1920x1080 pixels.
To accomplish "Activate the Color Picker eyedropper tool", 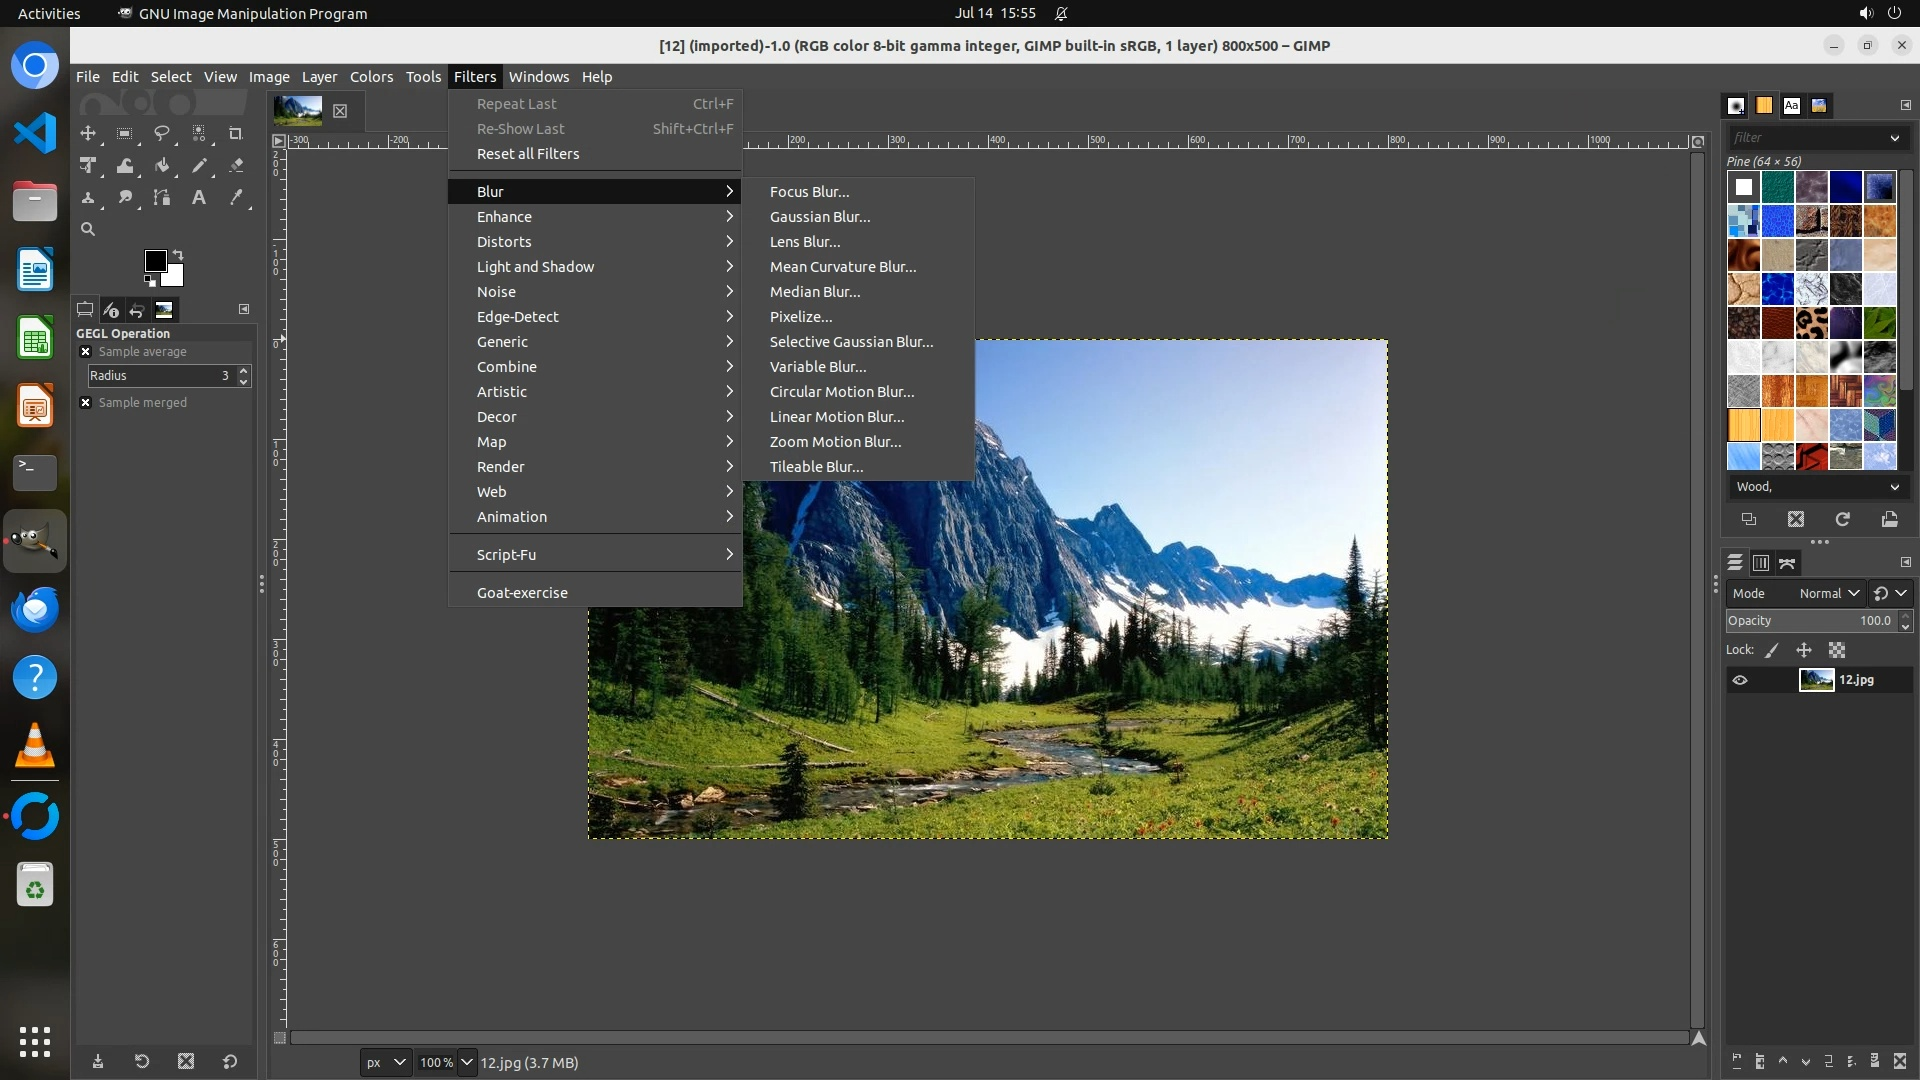I will point(236,198).
